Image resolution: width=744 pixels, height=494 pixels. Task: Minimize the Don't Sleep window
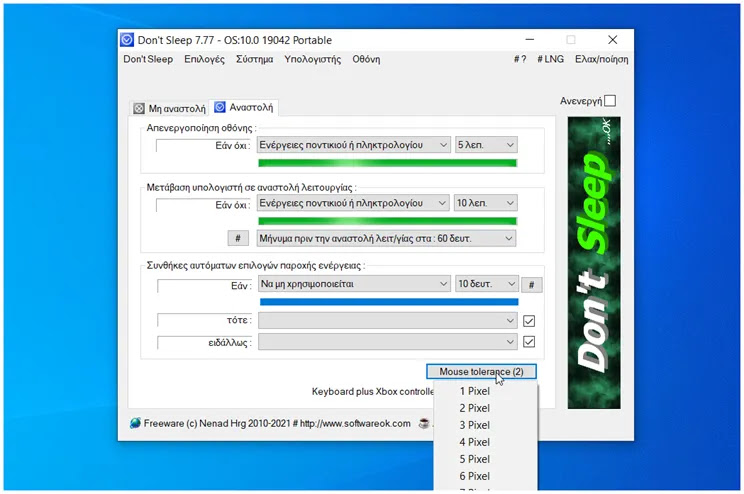tap(530, 40)
